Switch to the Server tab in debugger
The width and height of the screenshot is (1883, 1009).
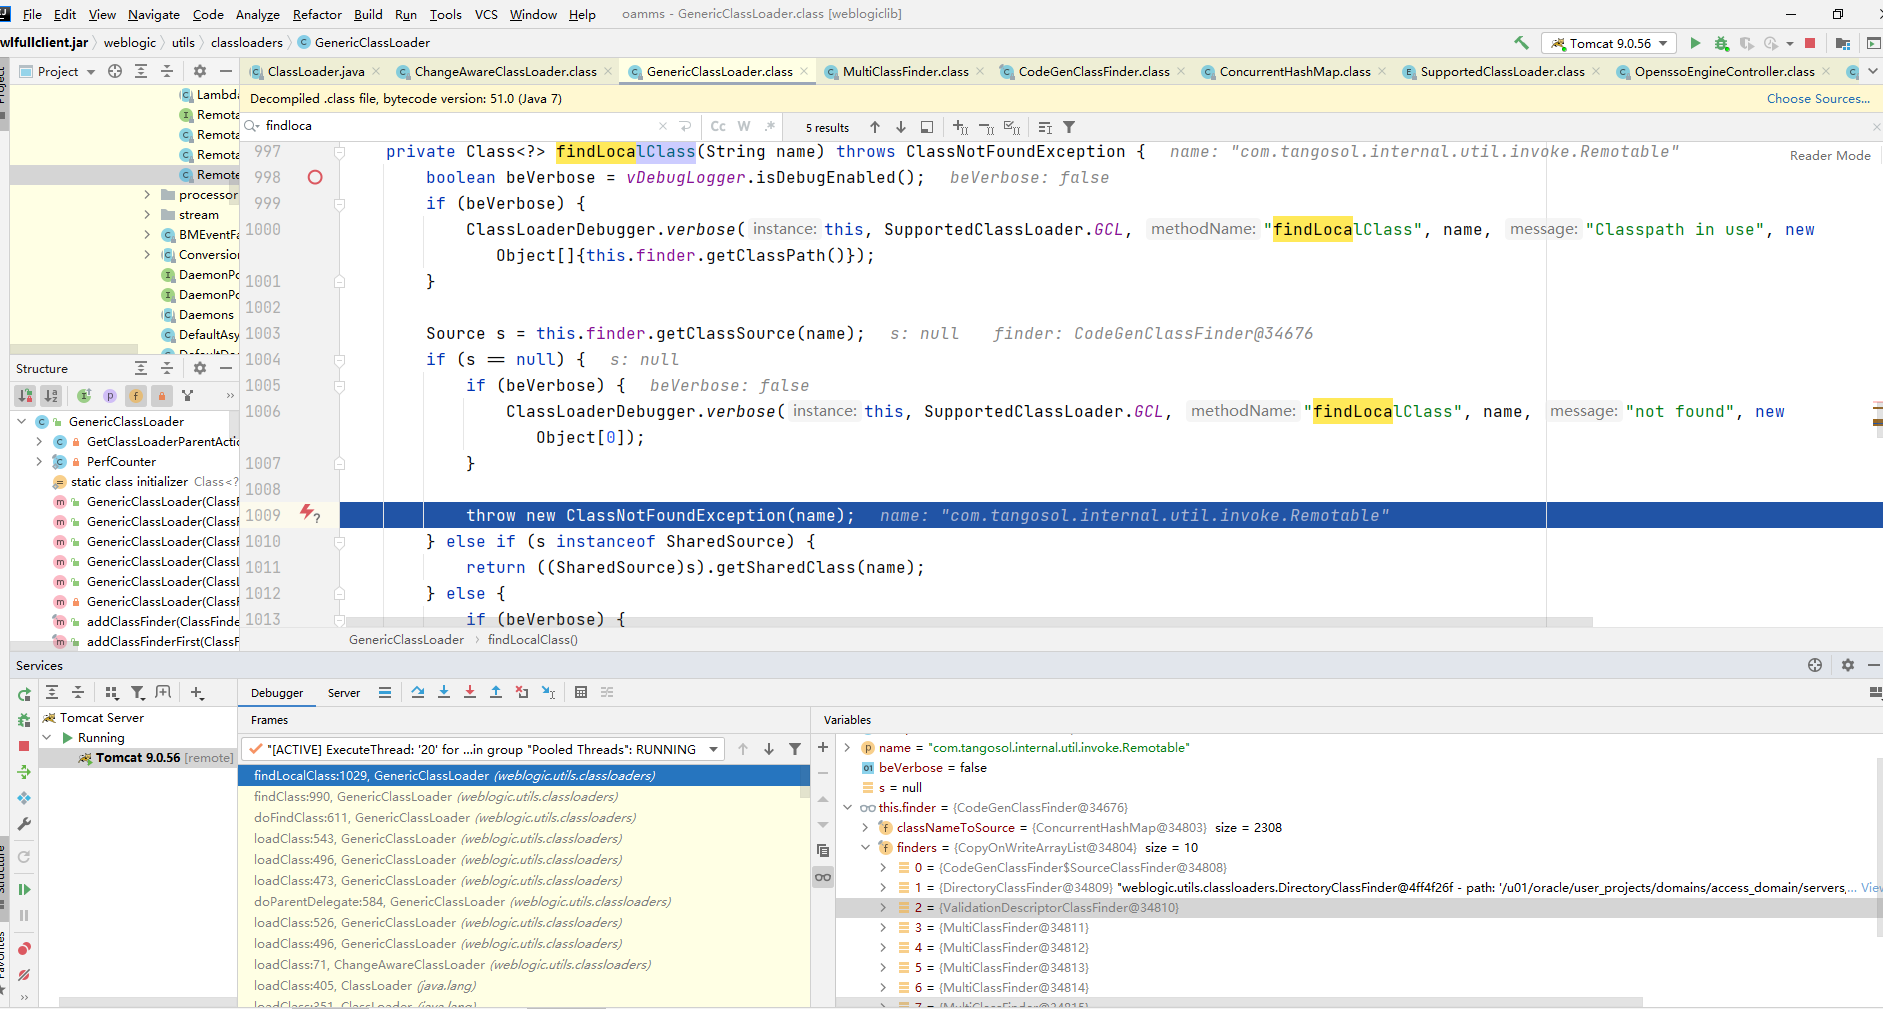344,693
